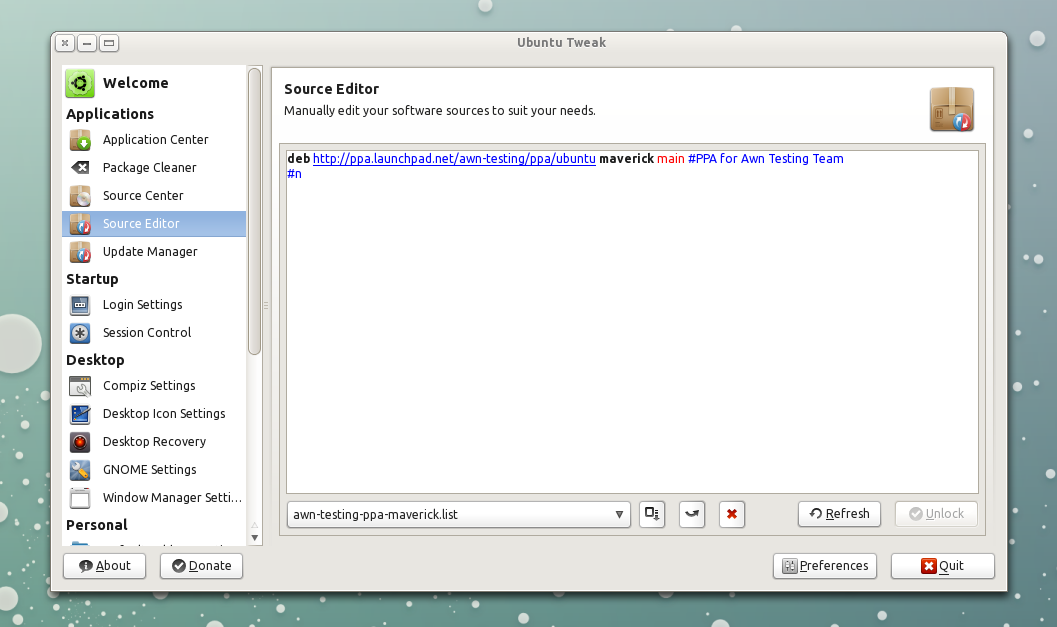Select the Source Editor entry
Image resolution: width=1057 pixels, height=627 pixels.
click(x=154, y=223)
